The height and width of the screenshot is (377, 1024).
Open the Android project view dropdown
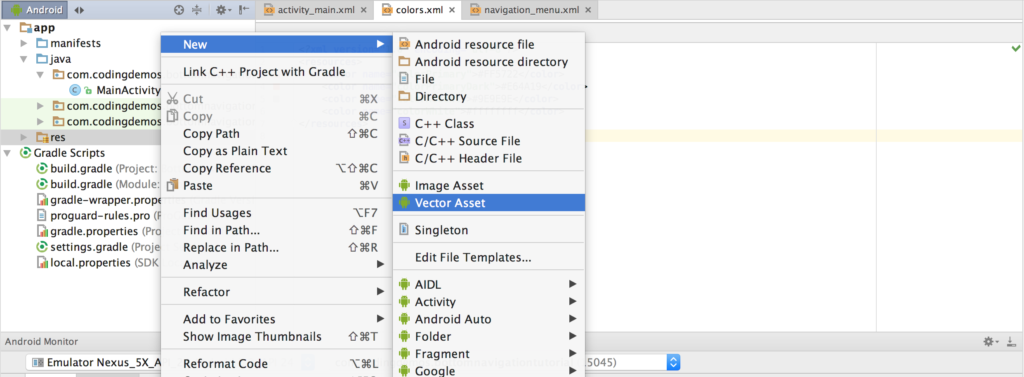[34, 10]
